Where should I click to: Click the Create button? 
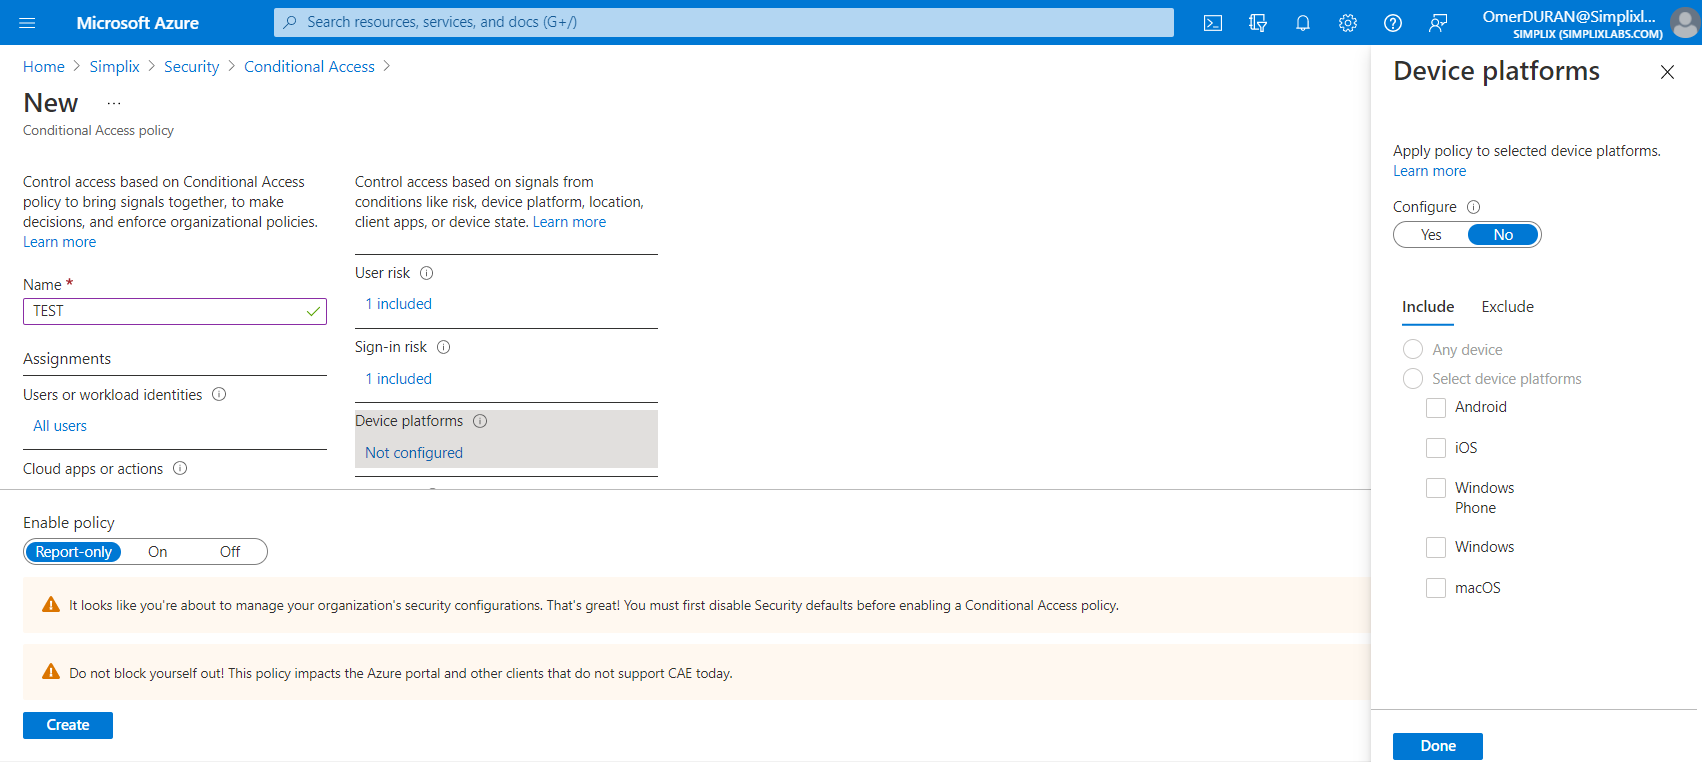(x=68, y=725)
